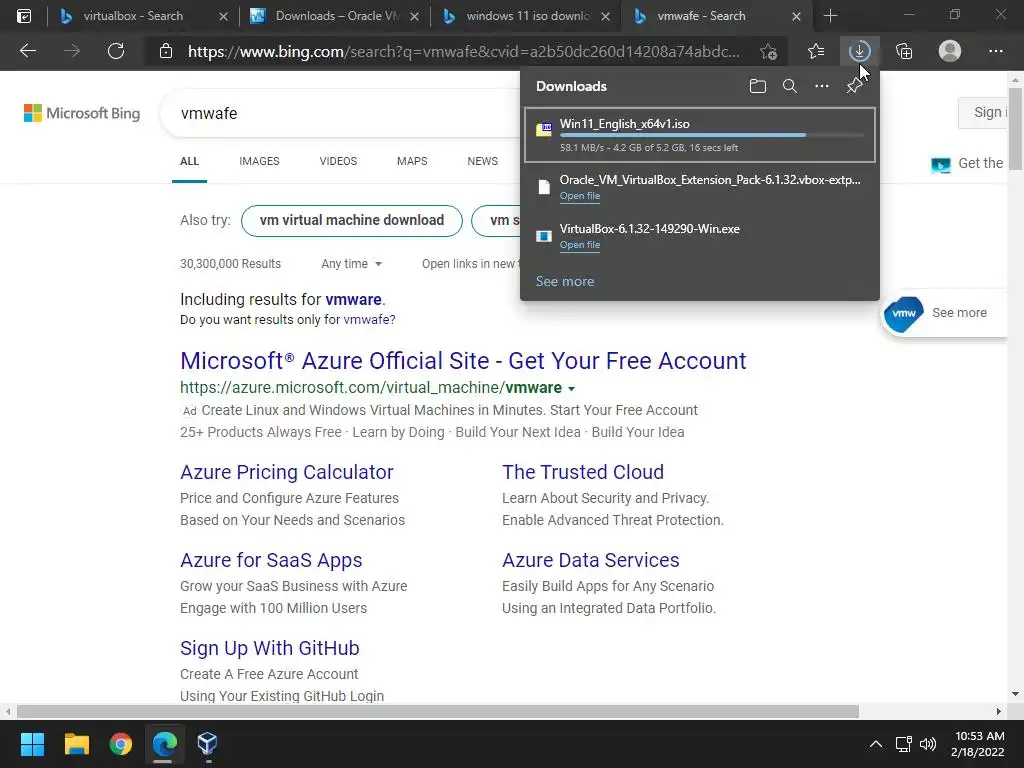Open Azure Data Services link

(x=590, y=560)
